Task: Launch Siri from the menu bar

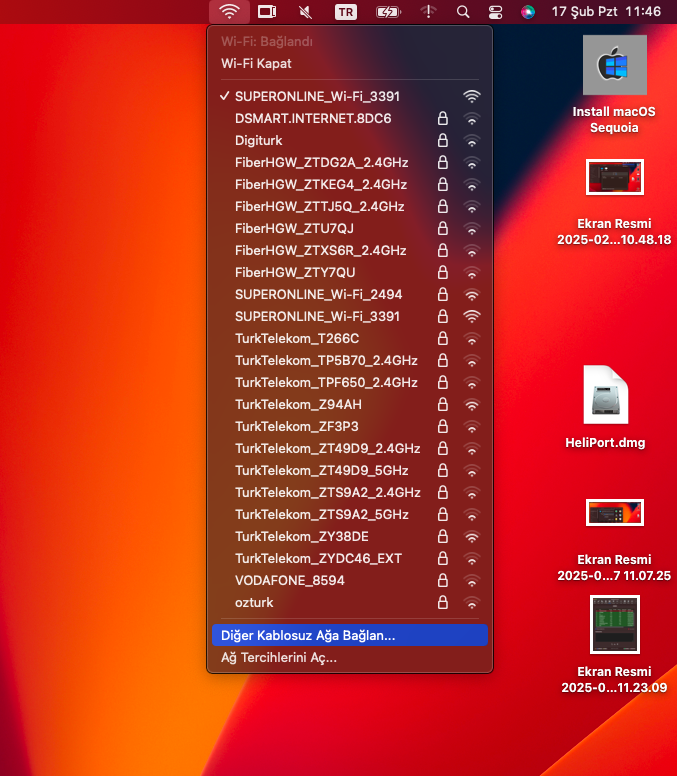Action: pyautogui.click(x=528, y=12)
